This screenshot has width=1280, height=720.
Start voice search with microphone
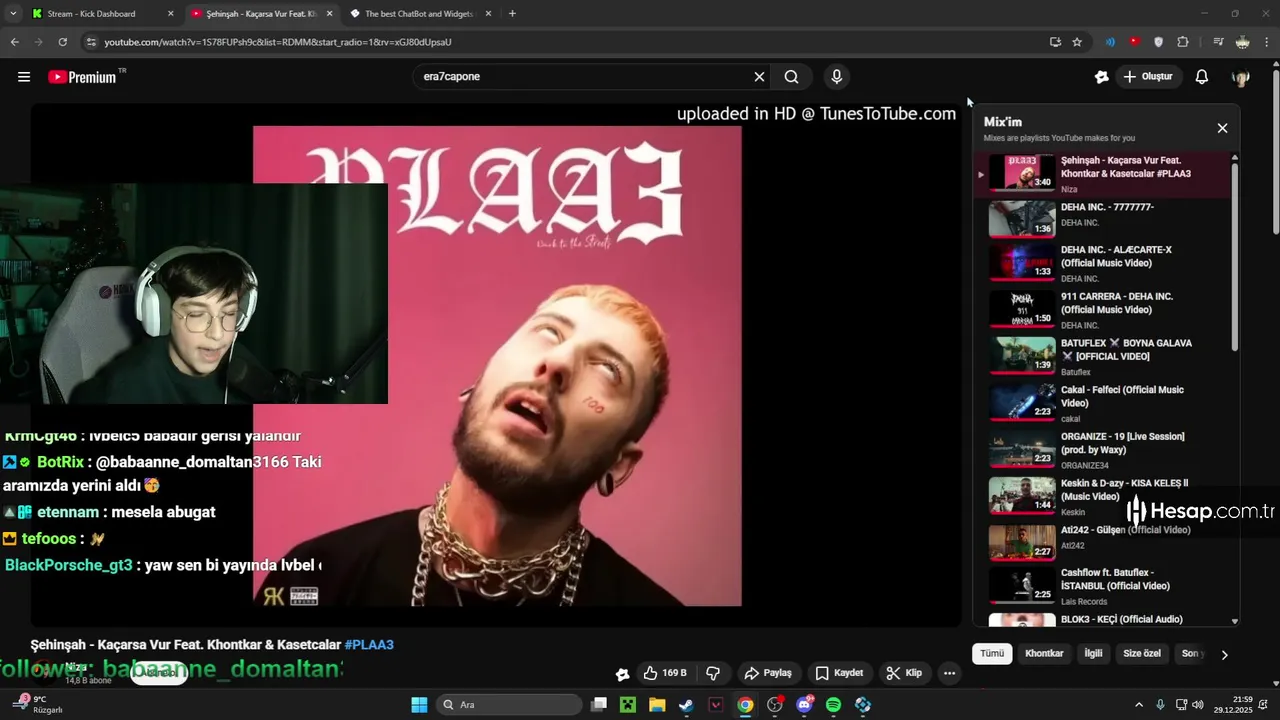837,77
